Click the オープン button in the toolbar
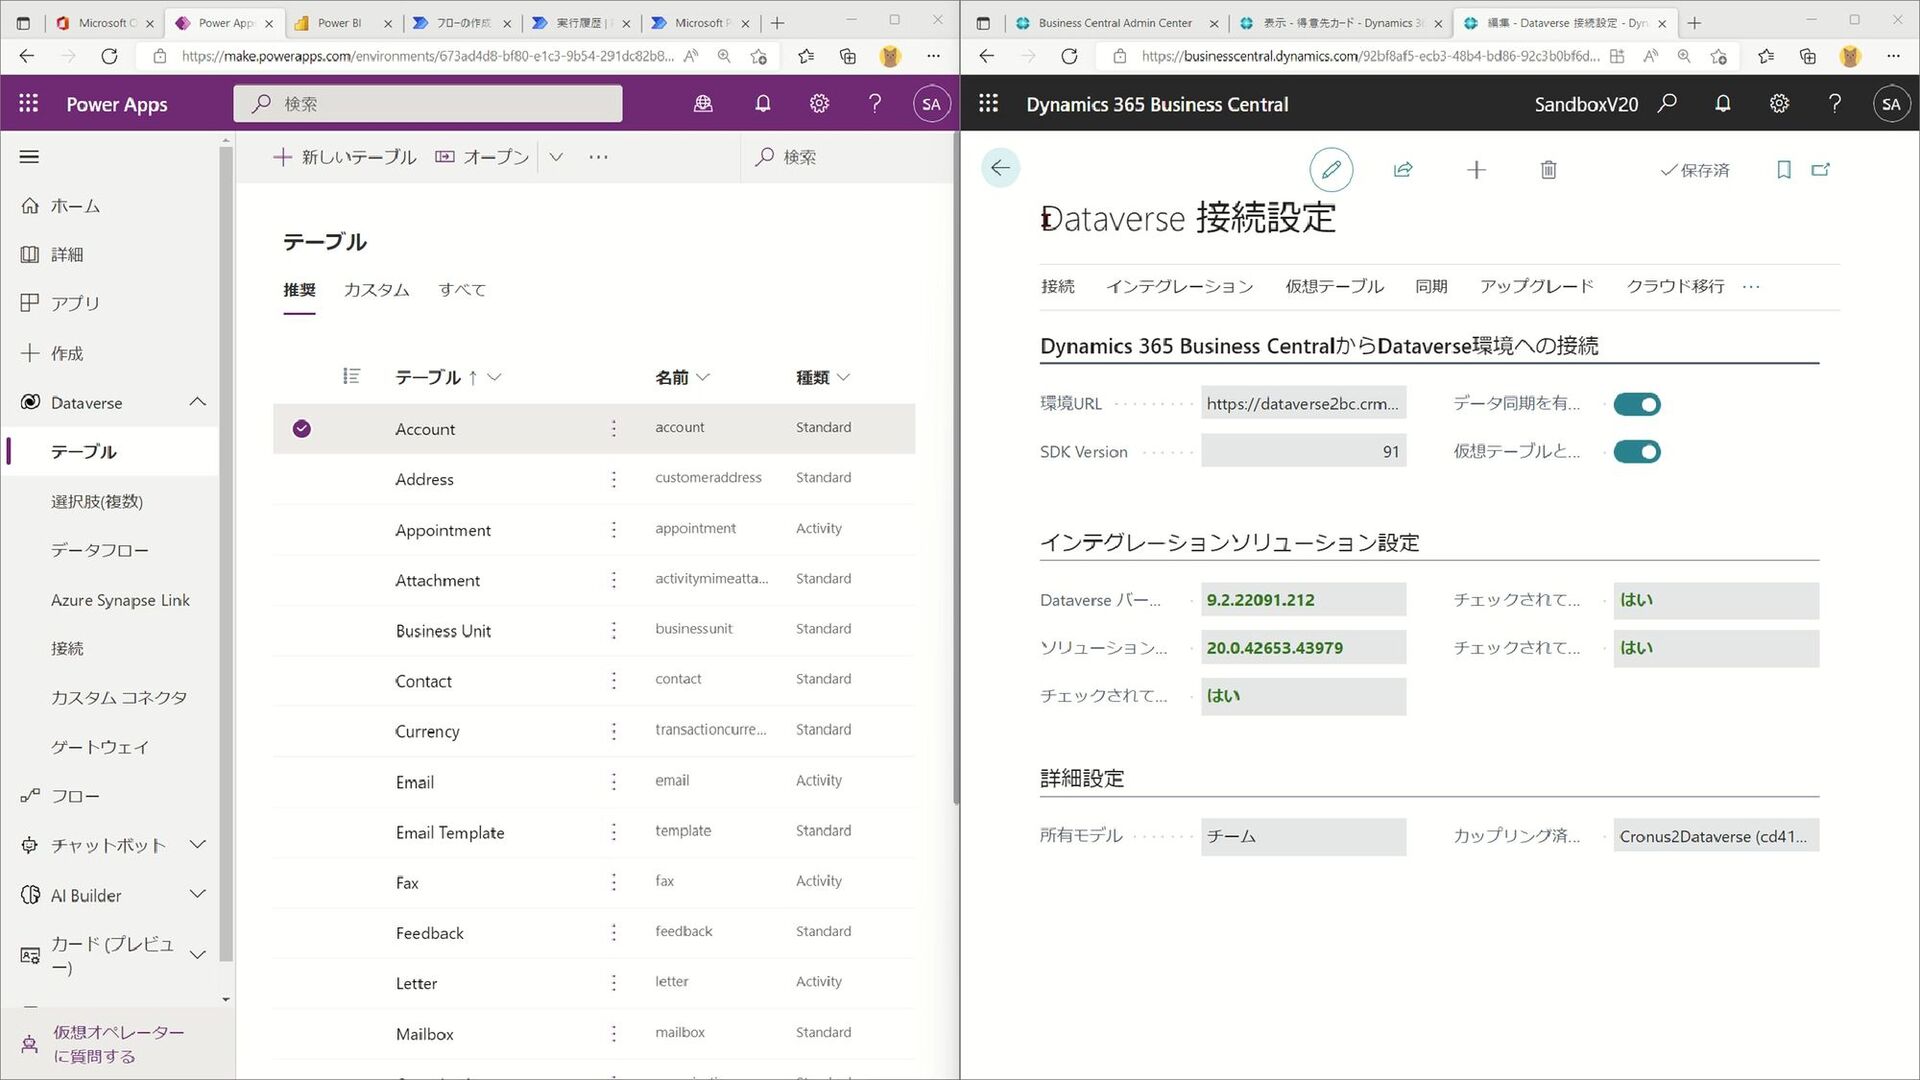 pyautogui.click(x=482, y=157)
